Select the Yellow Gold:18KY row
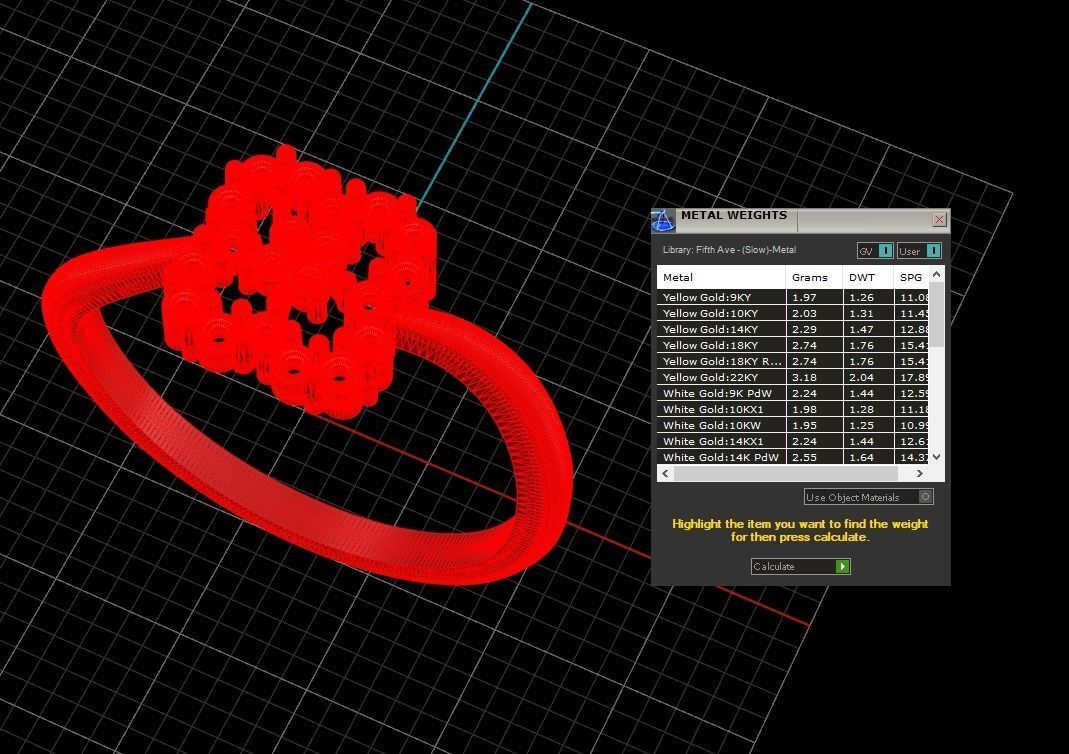The width and height of the screenshot is (1069, 754). tap(793, 346)
